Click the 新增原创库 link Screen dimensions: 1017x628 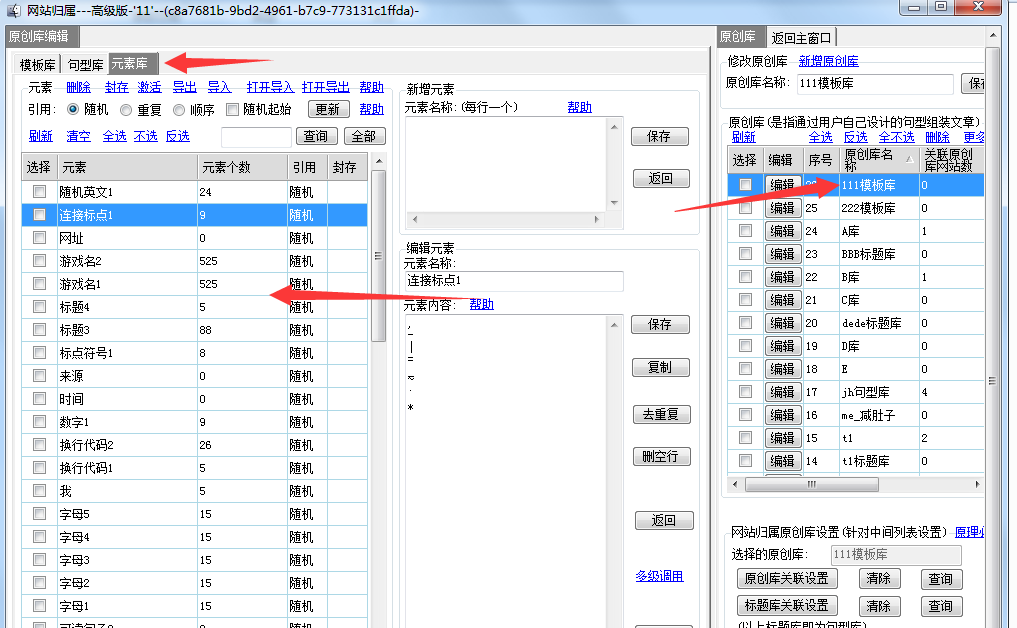pyautogui.click(x=828, y=61)
